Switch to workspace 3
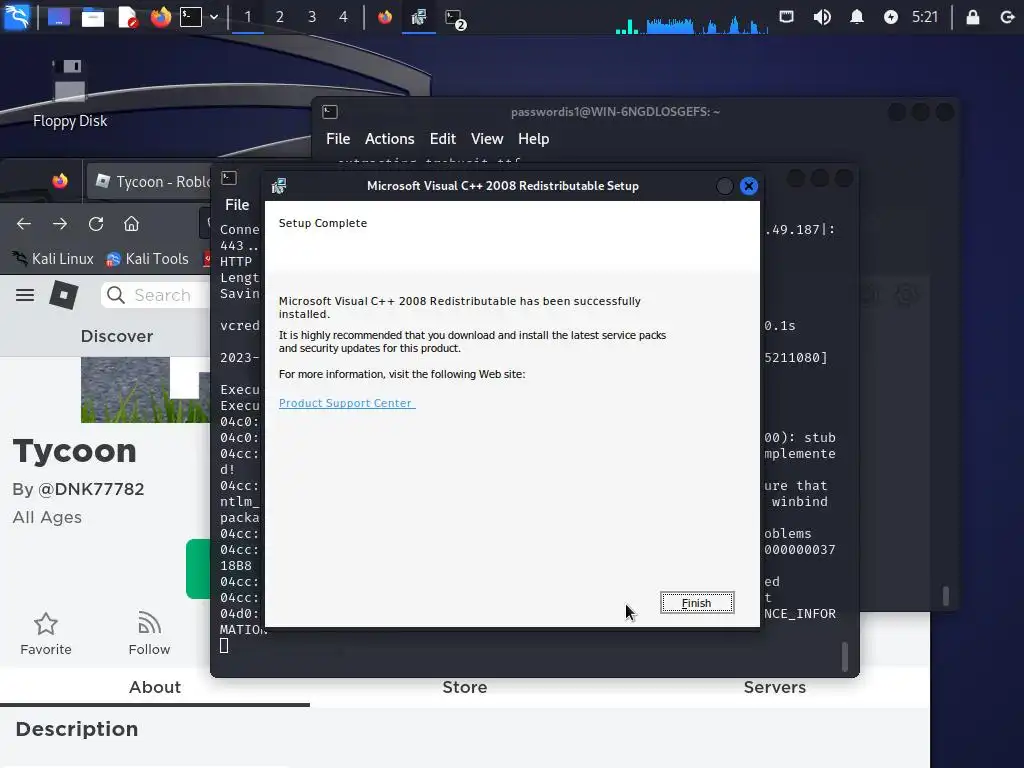1024x768 pixels. 312,17
